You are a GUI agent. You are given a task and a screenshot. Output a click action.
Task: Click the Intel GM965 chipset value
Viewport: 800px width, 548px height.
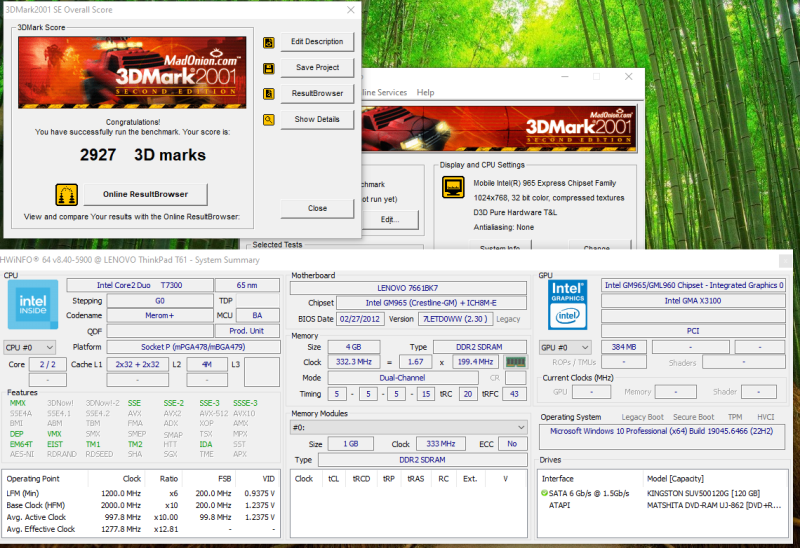(431, 303)
